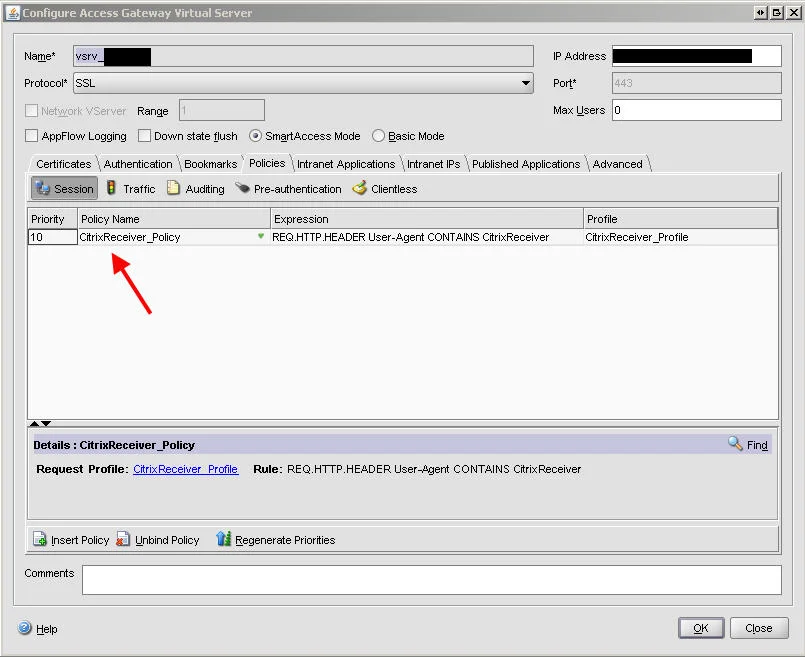Click the Clientless icon
The image size is (805, 657).
pyautogui.click(x=359, y=188)
